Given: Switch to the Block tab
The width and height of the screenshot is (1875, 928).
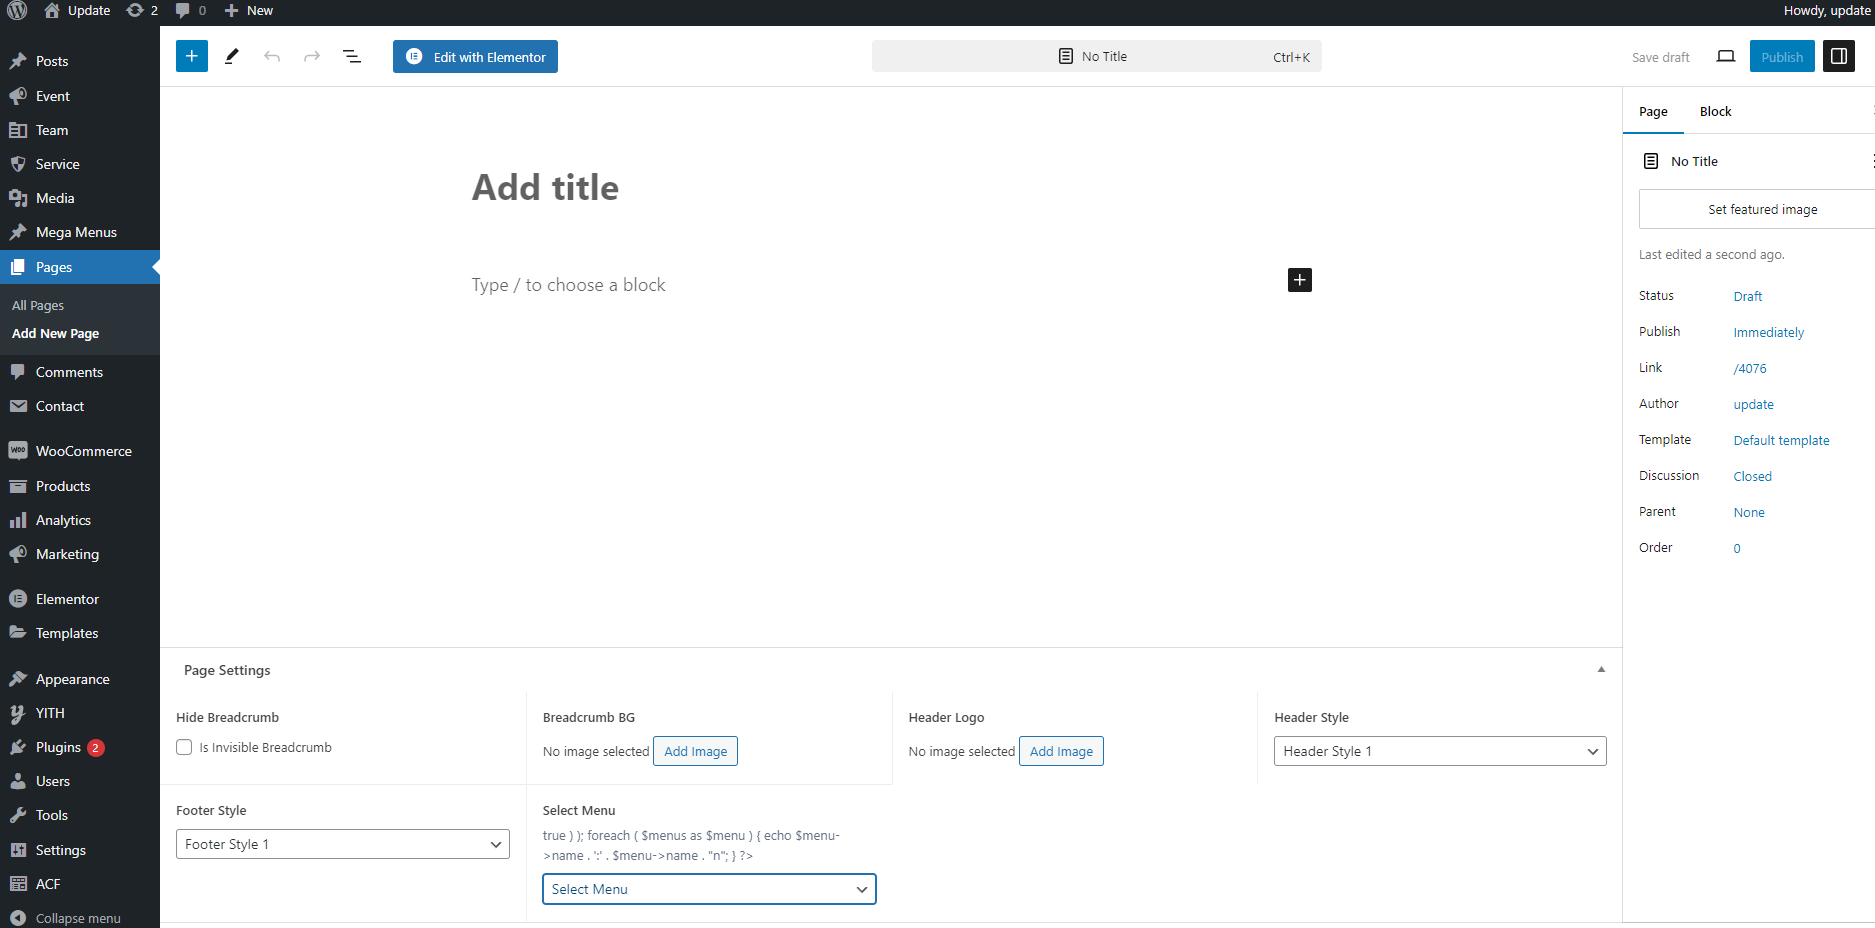Looking at the screenshot, I should point(1715,111).
